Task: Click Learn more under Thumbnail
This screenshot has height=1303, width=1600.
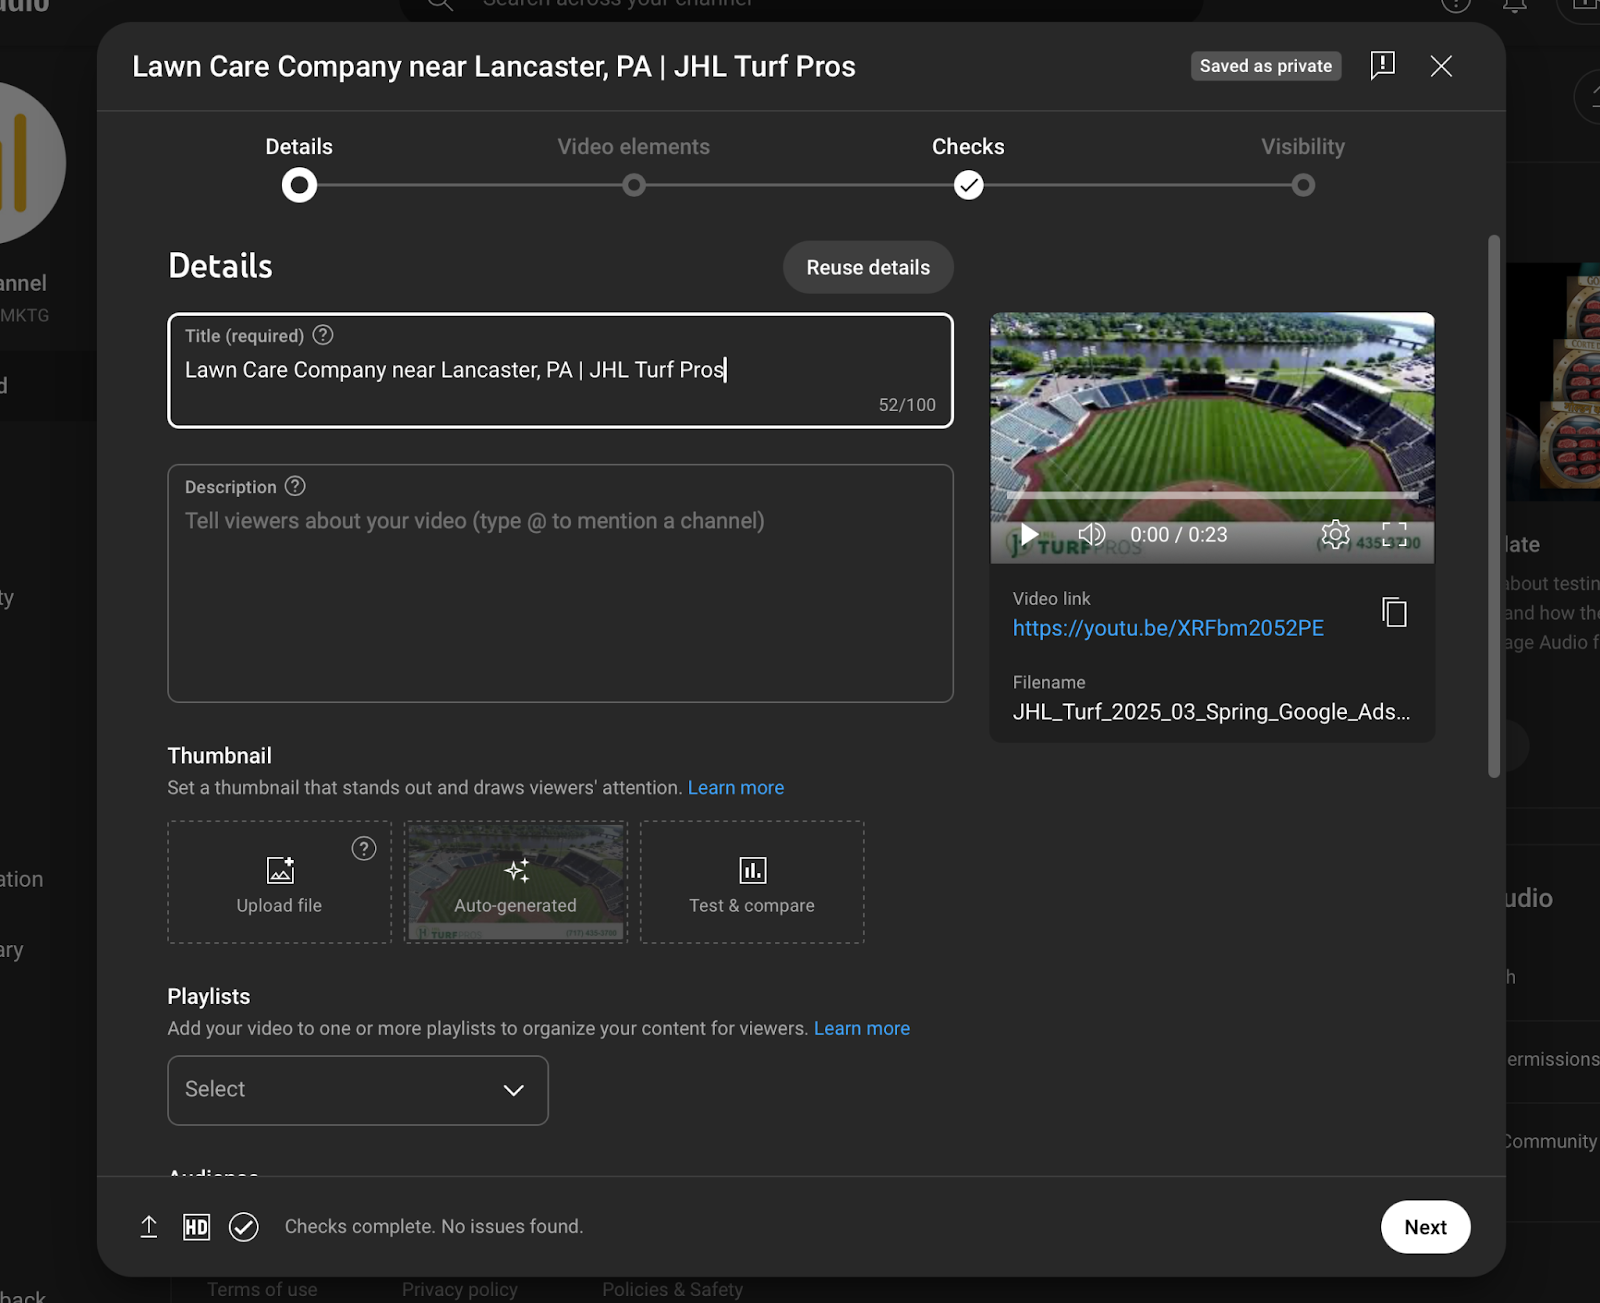Action: 736,788
